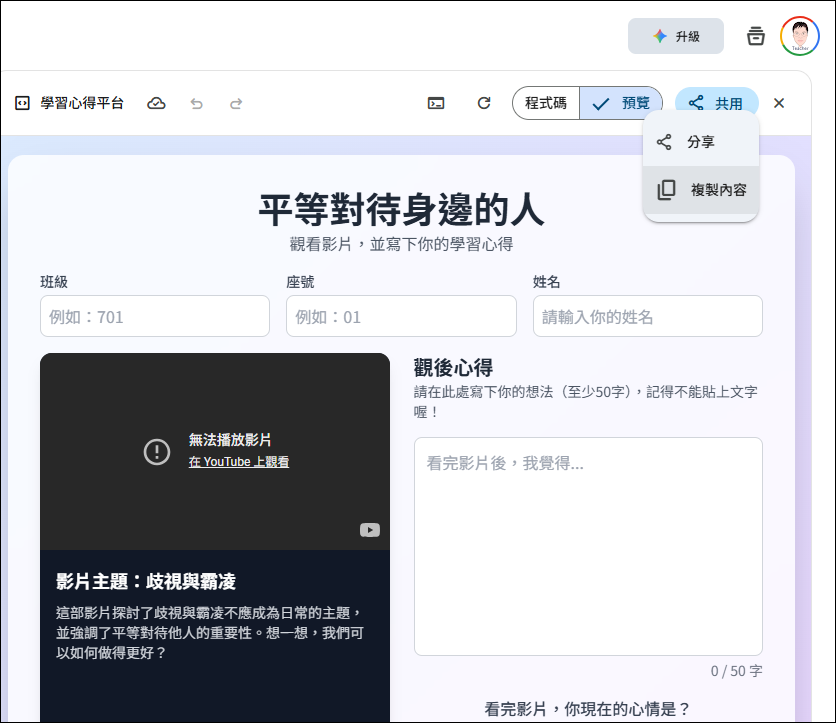Reload the preview with refresh icon

coord(484,103)
